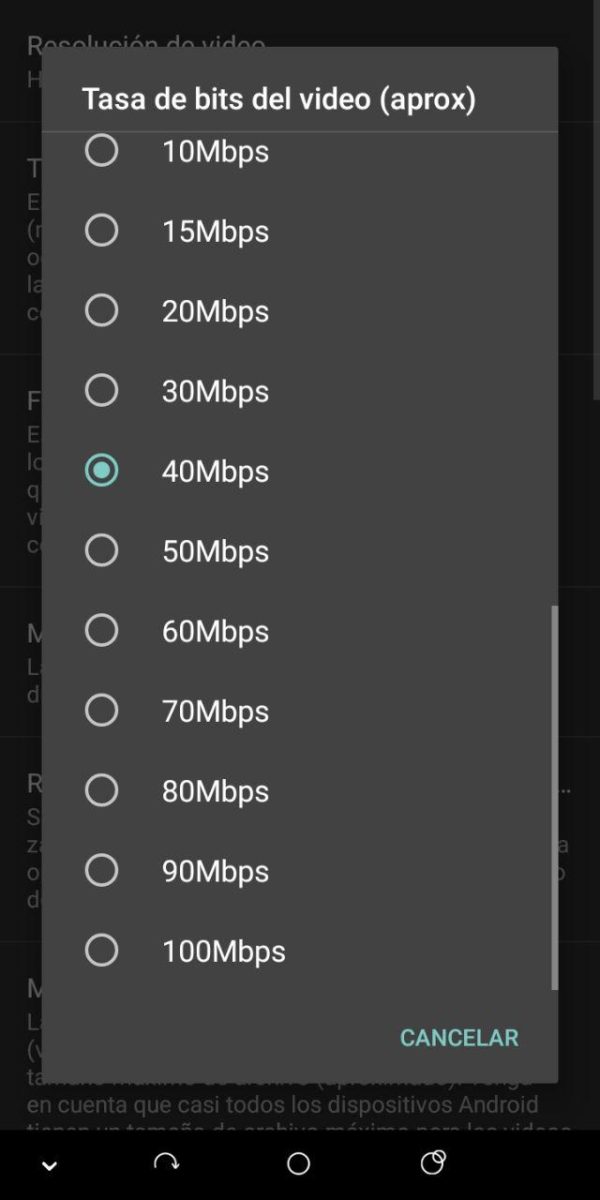The image size is (600, 1200).
Task: Tap the Home circle navigation icon
Action: [x=298, y=1164]
